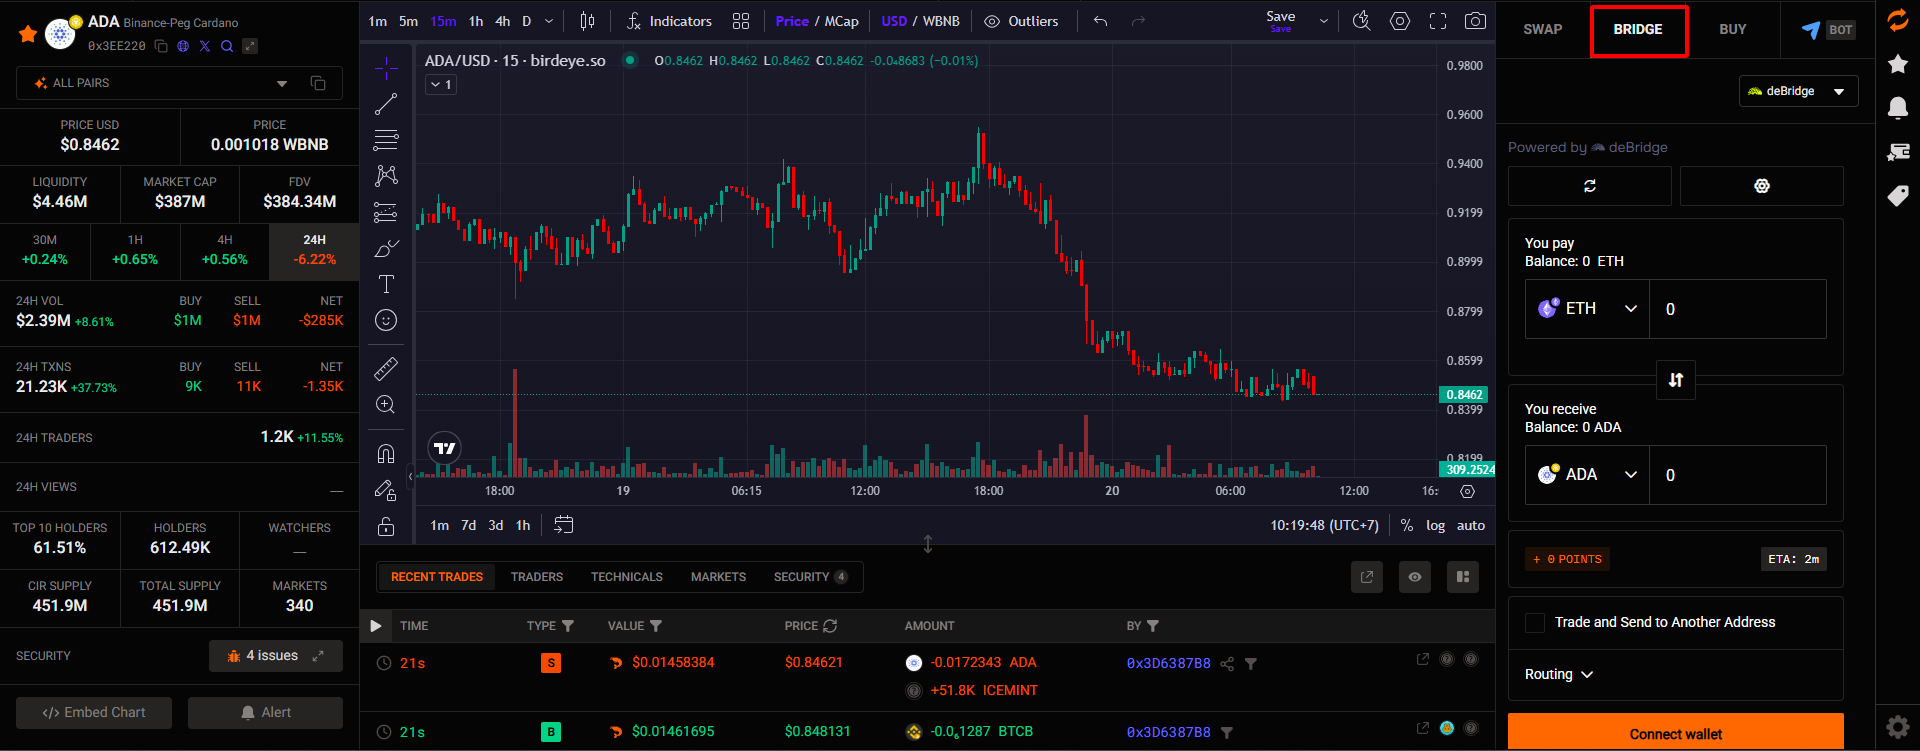Add ADA to favorites with the star
1920x751 pixels.
pos(28,34)
